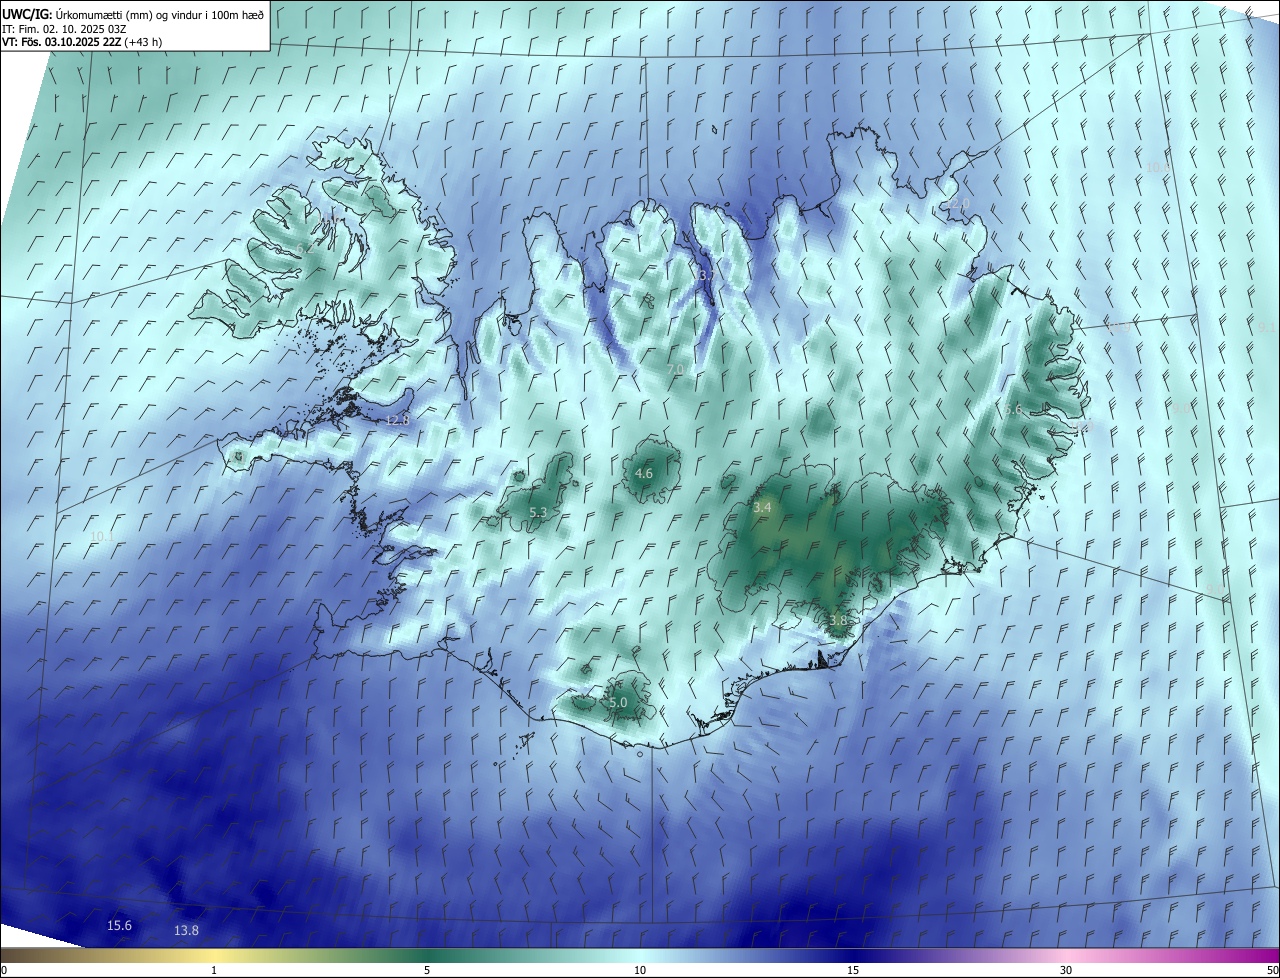Click the 1 tick on the color scale
The width and height of the screenshot is (1280, 978).
click(214, 970)
